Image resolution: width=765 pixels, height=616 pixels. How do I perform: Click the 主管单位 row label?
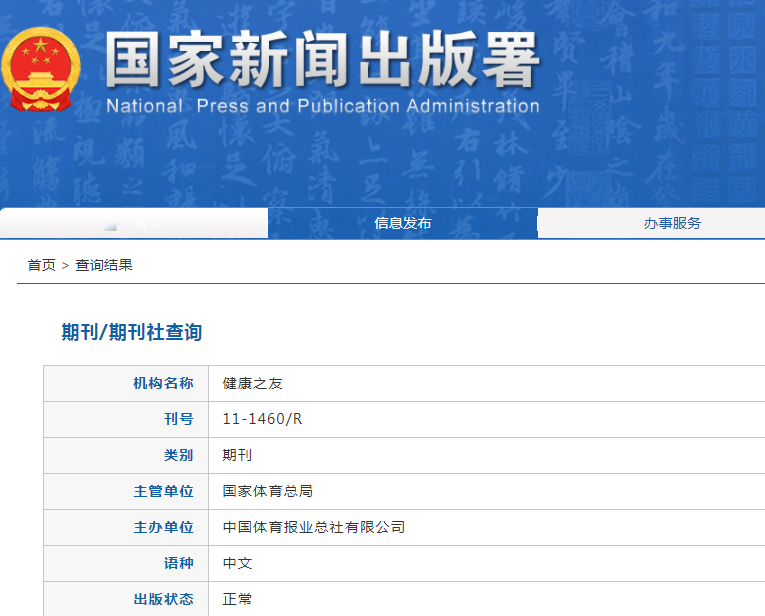coord(163,491)
